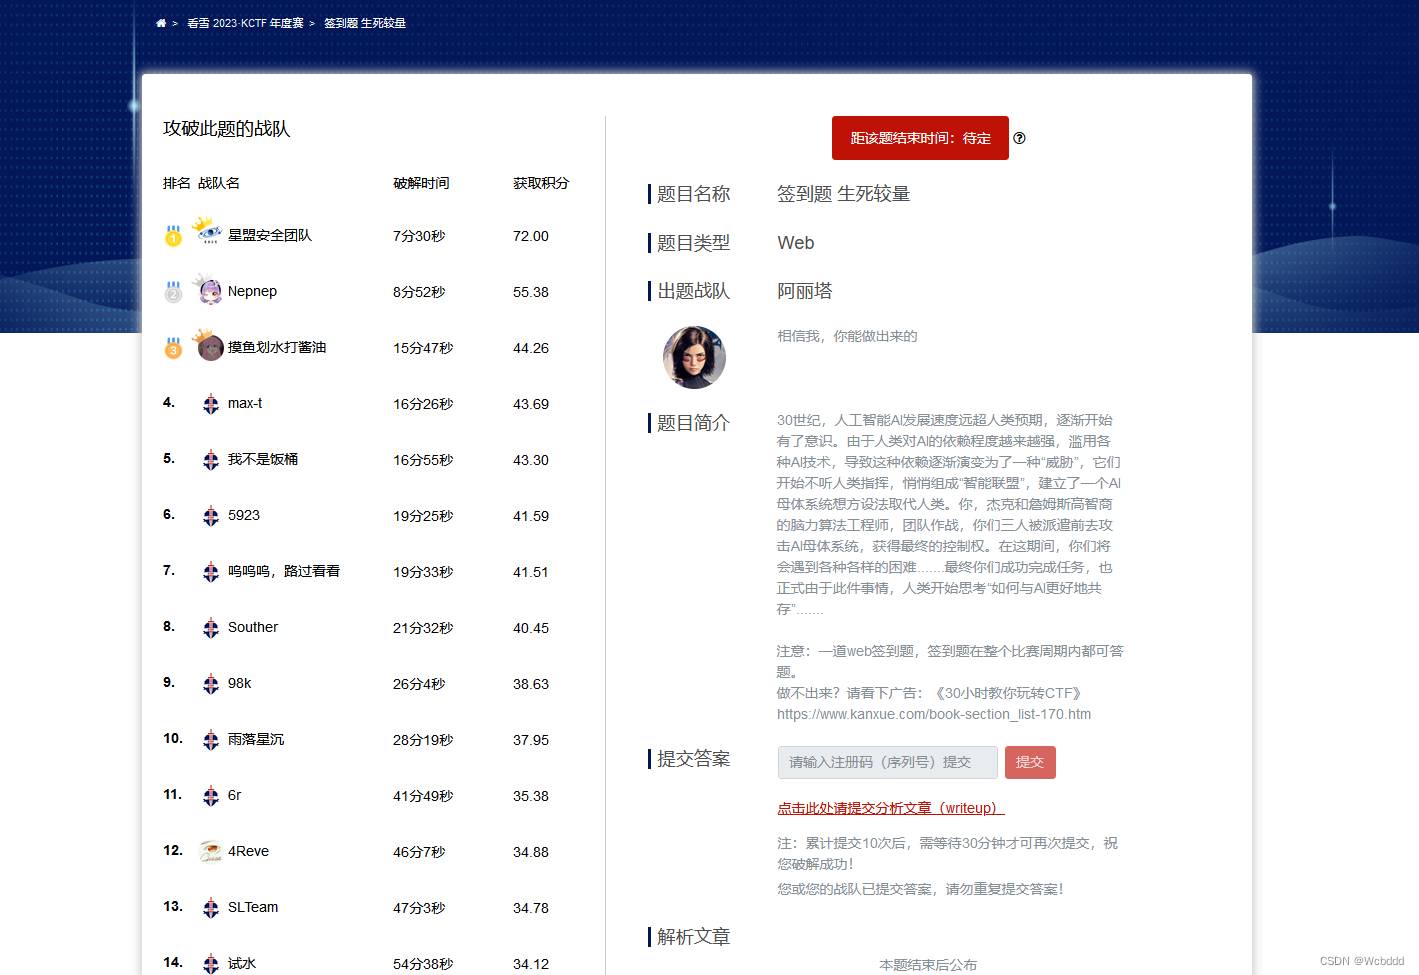The height and width of the screenshot is (975, 1419).
Task: Click 6r team default avatar
Action: pyautogui.click(x=210, y=796)
